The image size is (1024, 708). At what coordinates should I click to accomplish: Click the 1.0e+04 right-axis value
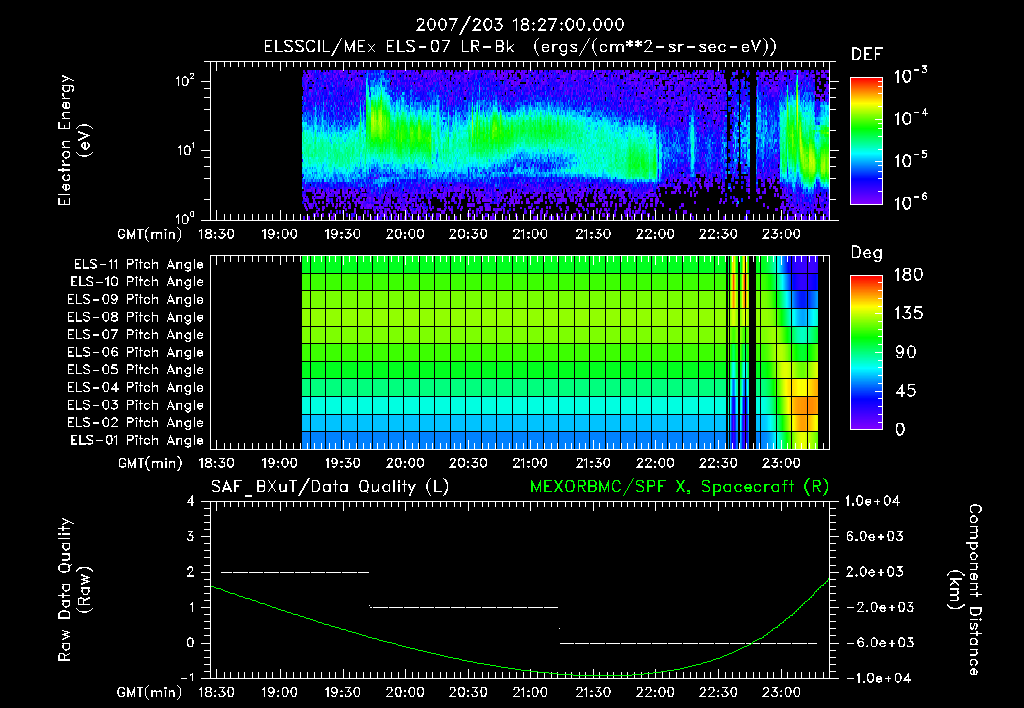(x=874, y=501)
